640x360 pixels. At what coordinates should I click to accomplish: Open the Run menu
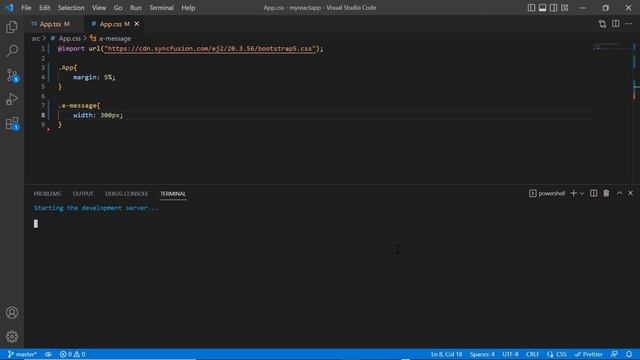(x=136, y=8)
